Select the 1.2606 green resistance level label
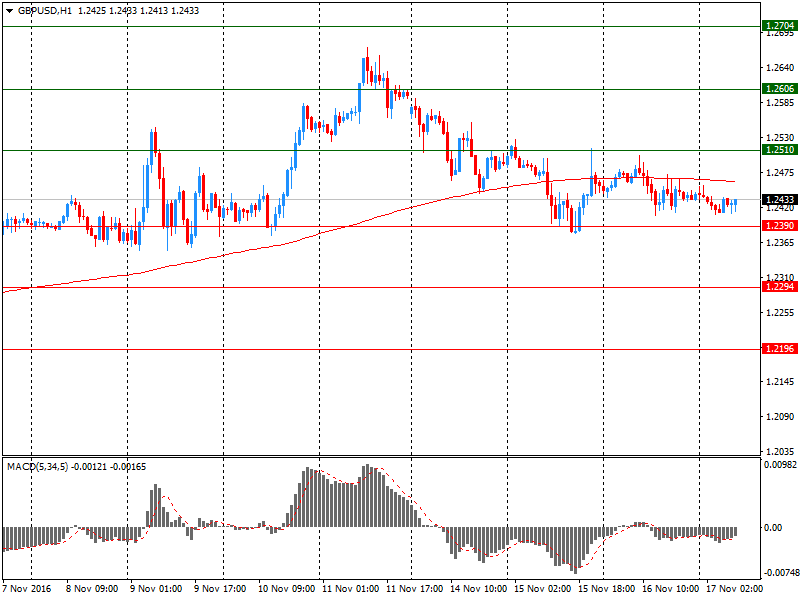 (780, 89)
